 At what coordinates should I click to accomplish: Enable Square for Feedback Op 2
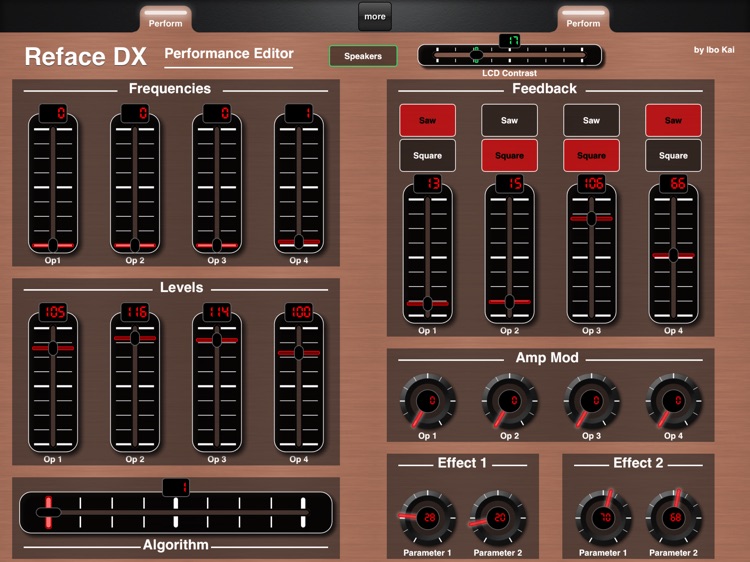[x=509, y=155]
